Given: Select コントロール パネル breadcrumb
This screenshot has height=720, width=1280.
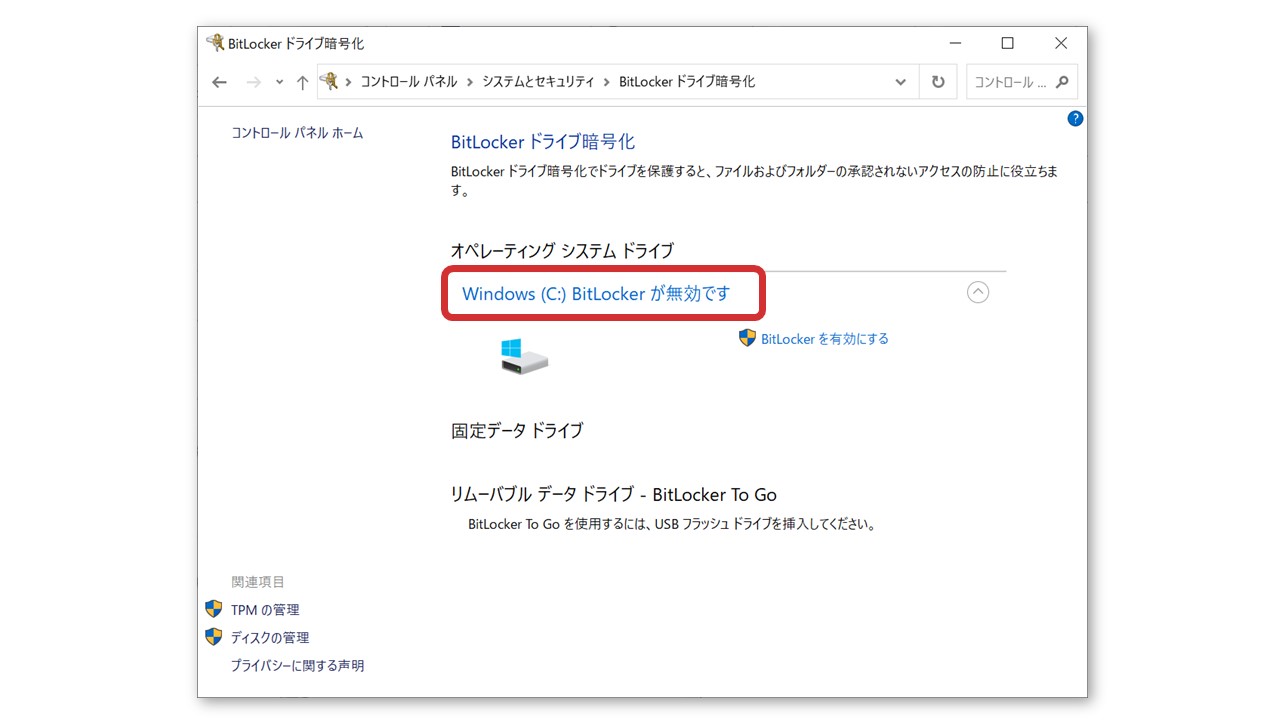Looking at the screenshot, I should pos(409,82).
